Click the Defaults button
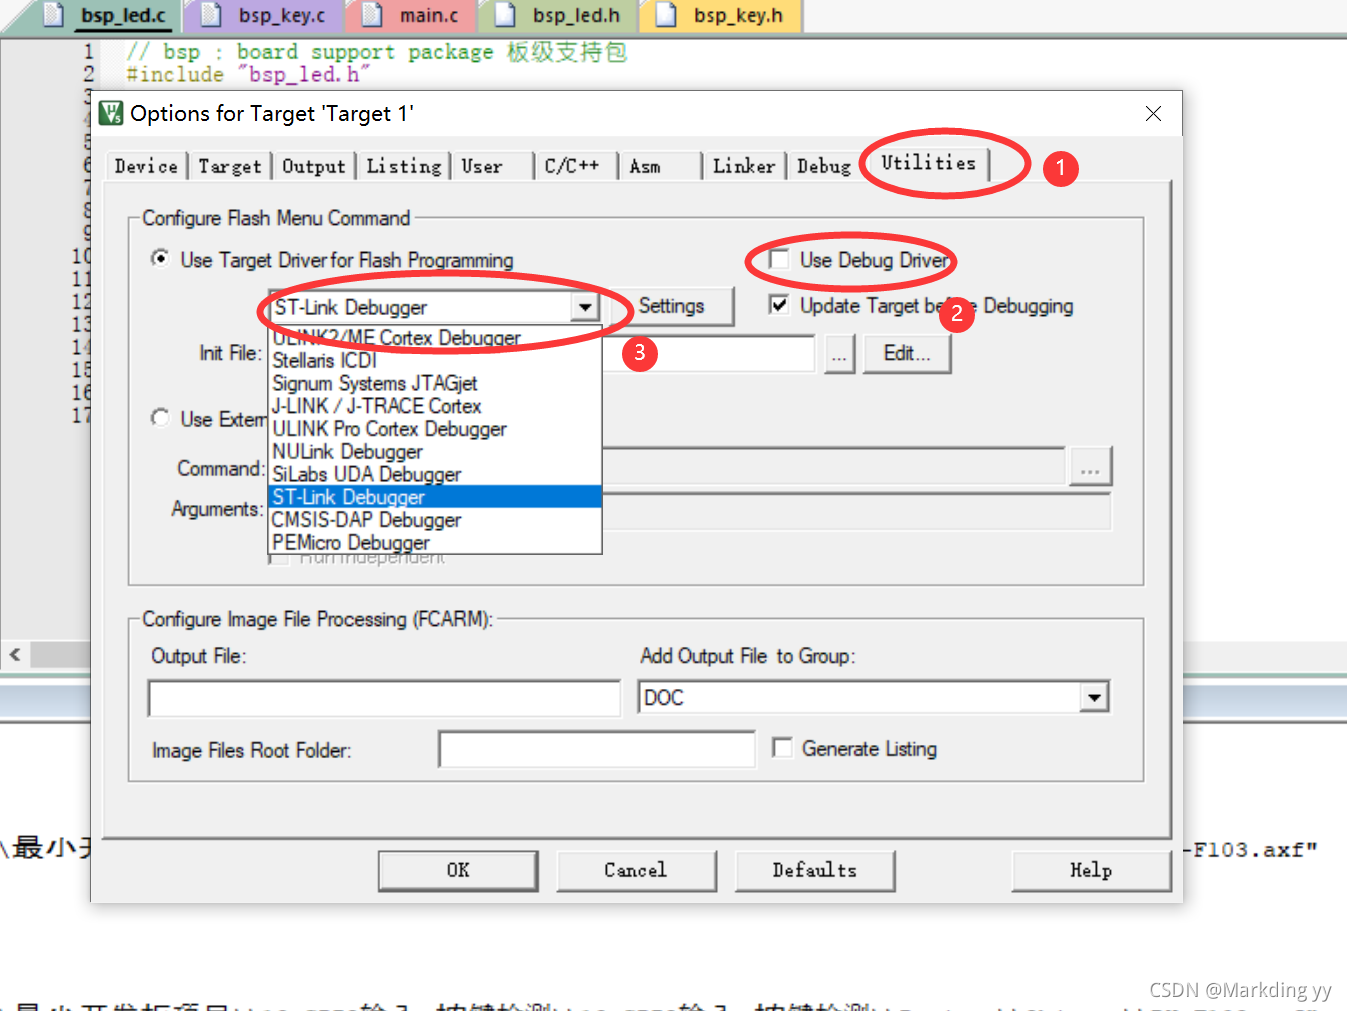The width and height of the screenshot is (1347, 1011). point(814,870)
